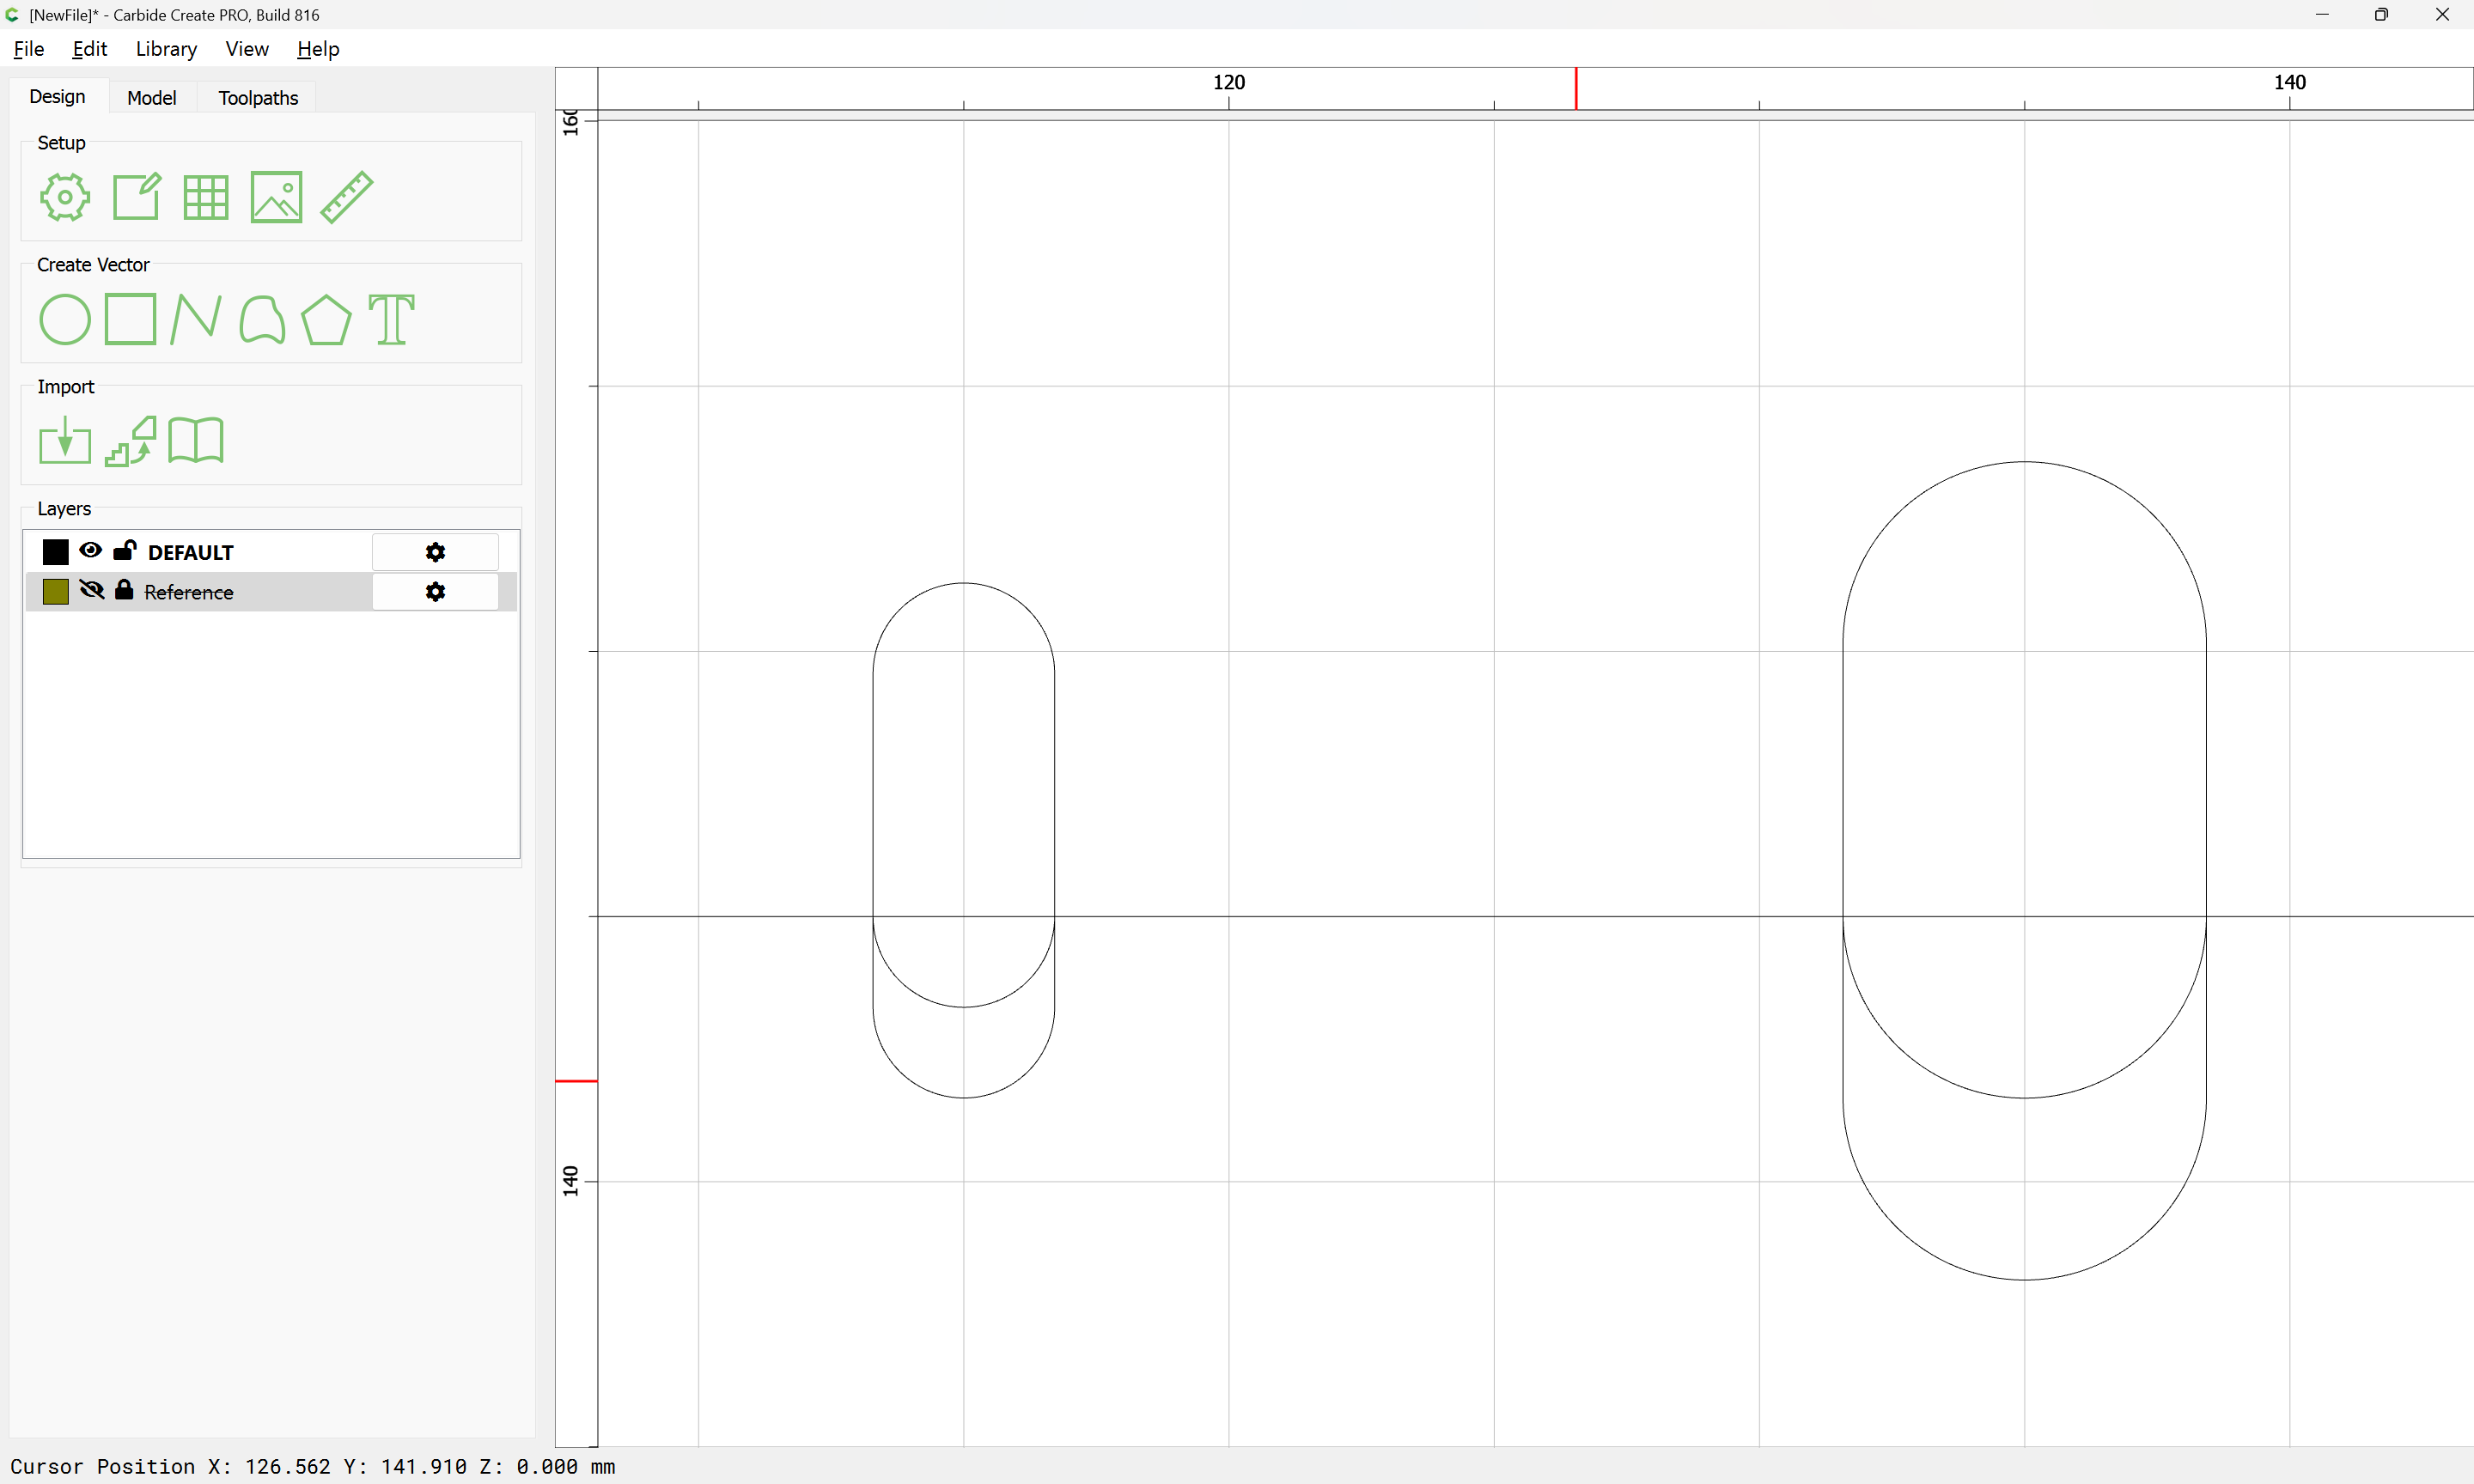Select the Polygon vector tool
Viewport: 2474px width, 1484px height.
(x=326, y=320)
